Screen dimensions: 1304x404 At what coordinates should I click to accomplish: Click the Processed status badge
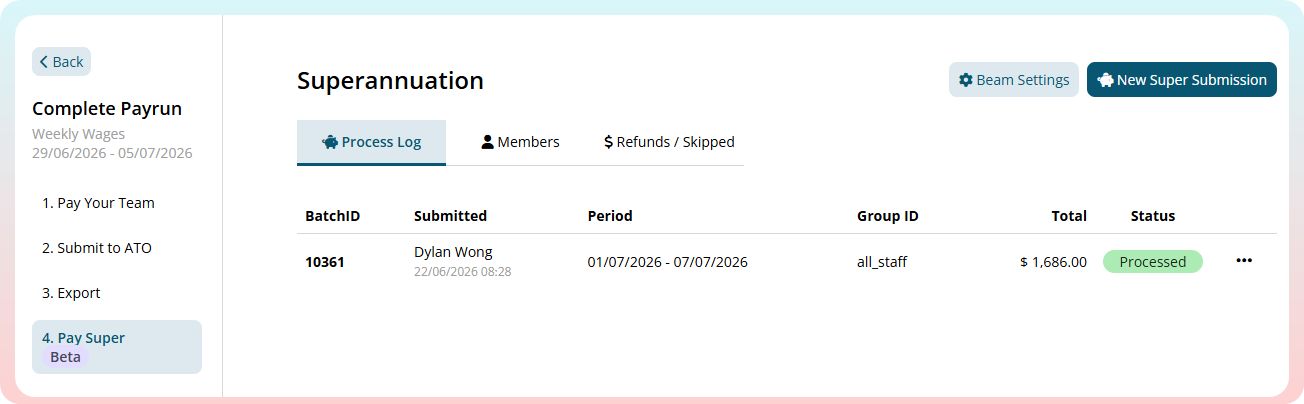1153,262
